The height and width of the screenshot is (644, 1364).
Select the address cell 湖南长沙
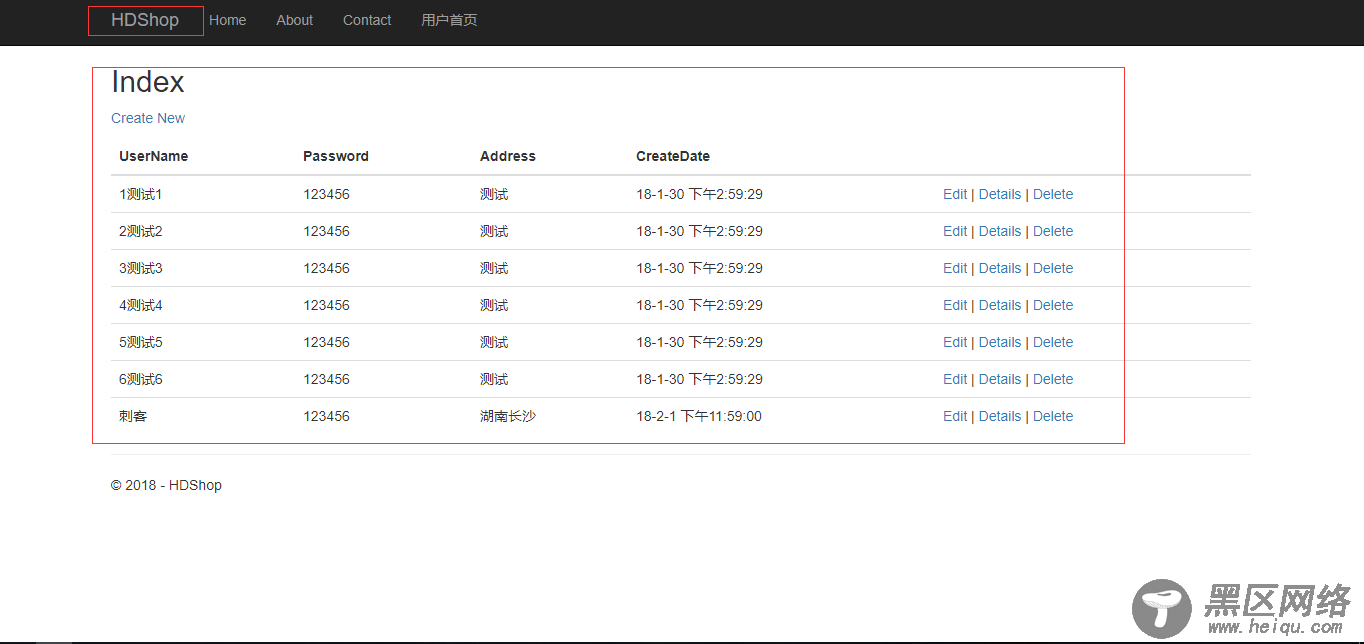508,416
